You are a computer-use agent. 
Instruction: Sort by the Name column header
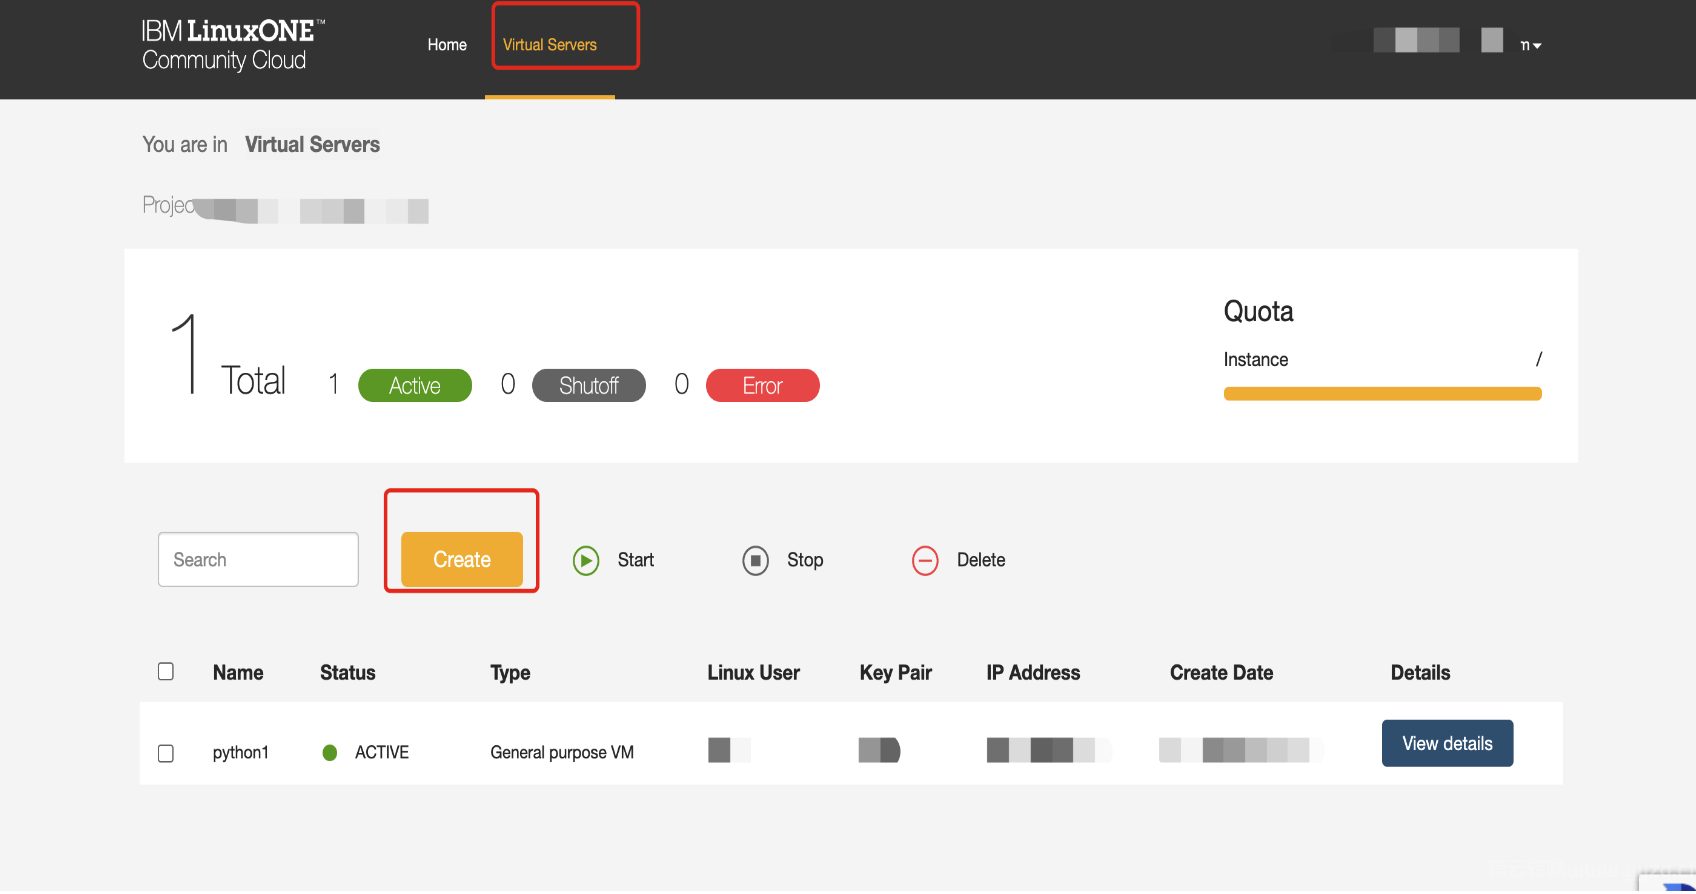(238, 673)
